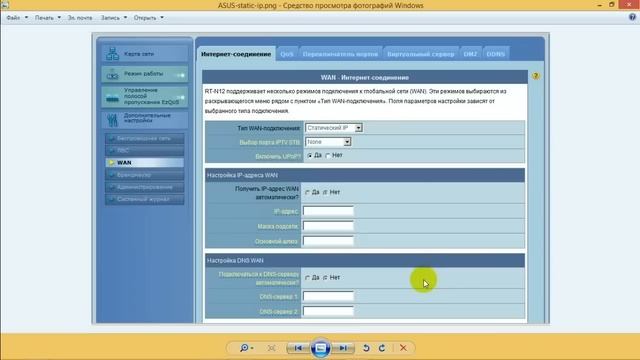Switch to Виртуальный сервер tab

click(x=420, y=54)
